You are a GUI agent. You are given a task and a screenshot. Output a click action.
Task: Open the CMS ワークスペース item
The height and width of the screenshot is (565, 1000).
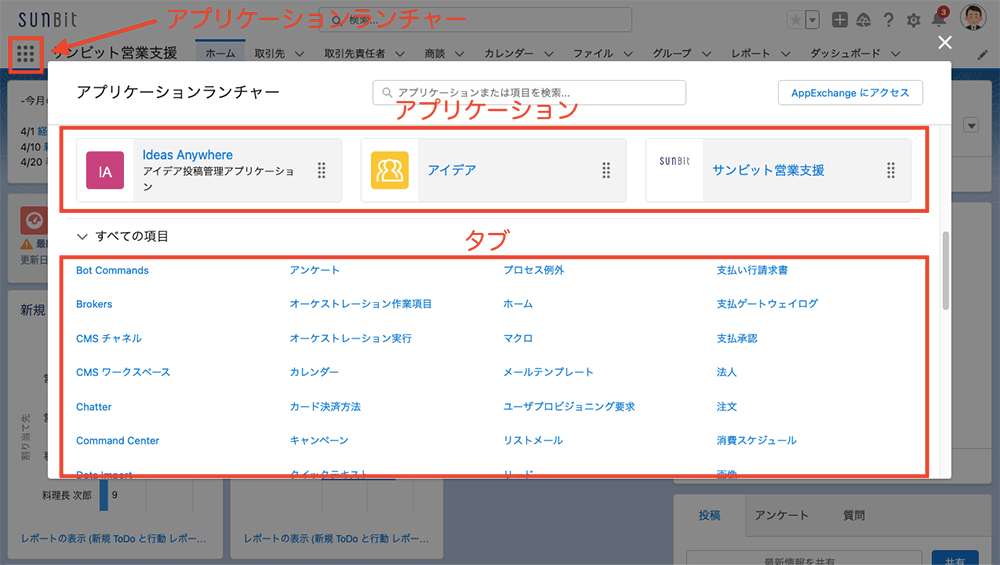coord(123,372)
